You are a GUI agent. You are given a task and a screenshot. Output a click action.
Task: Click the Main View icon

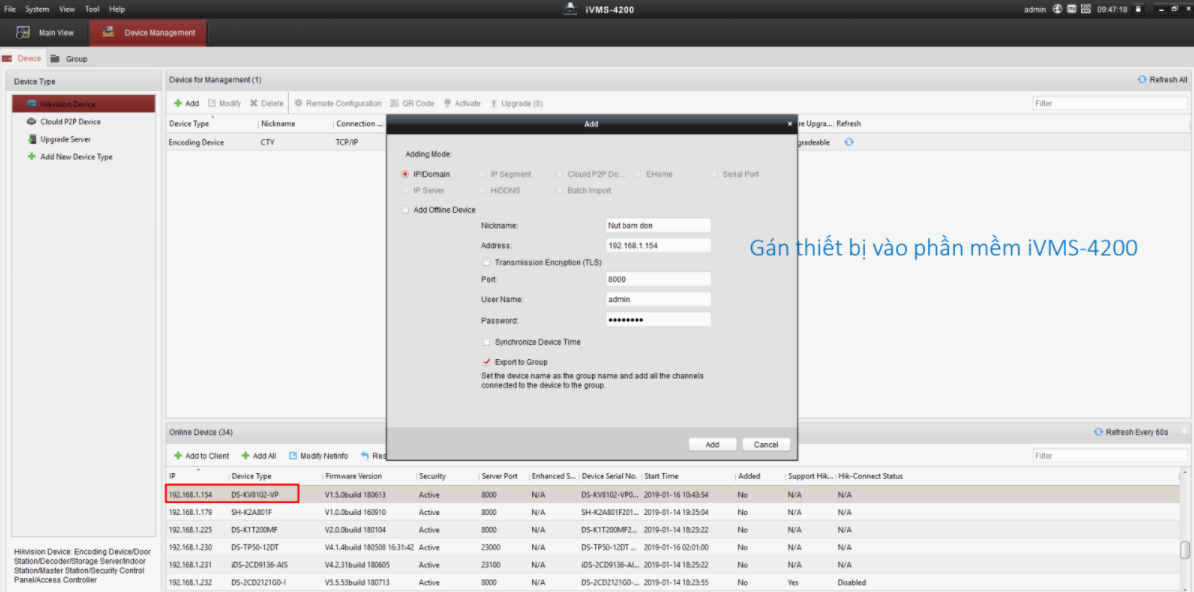point(23,32)
